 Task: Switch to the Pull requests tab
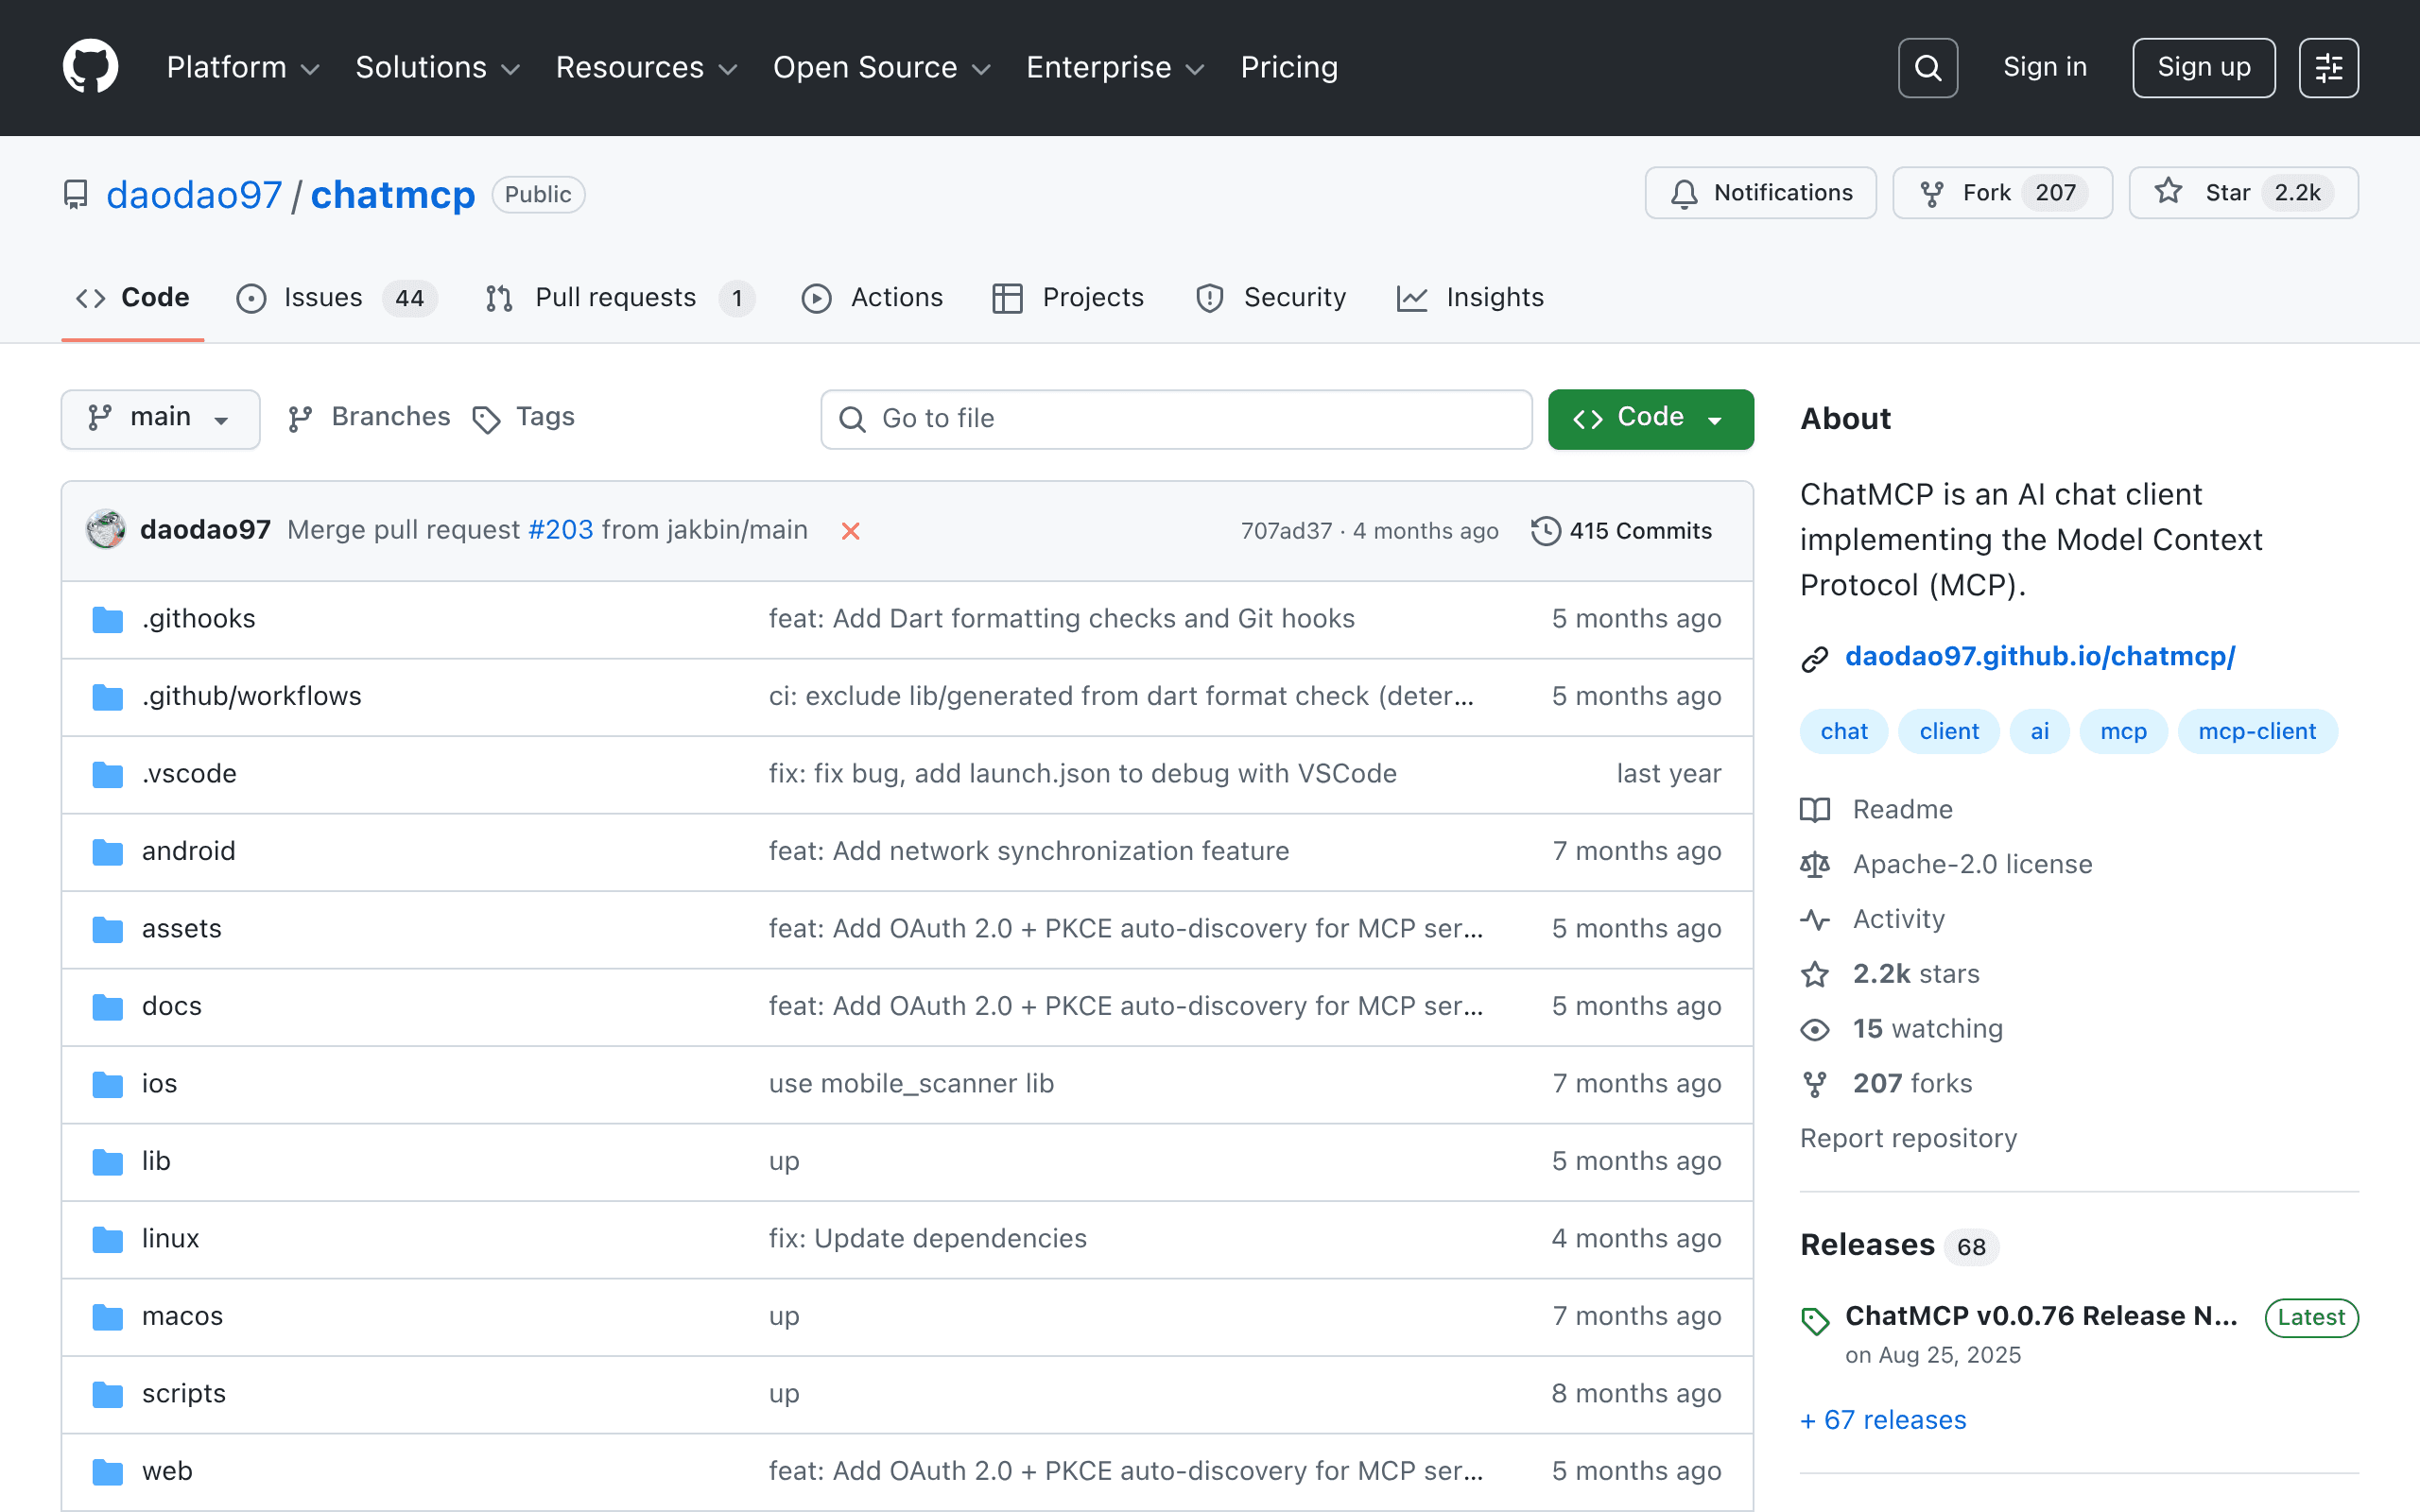tap(619, 298)
